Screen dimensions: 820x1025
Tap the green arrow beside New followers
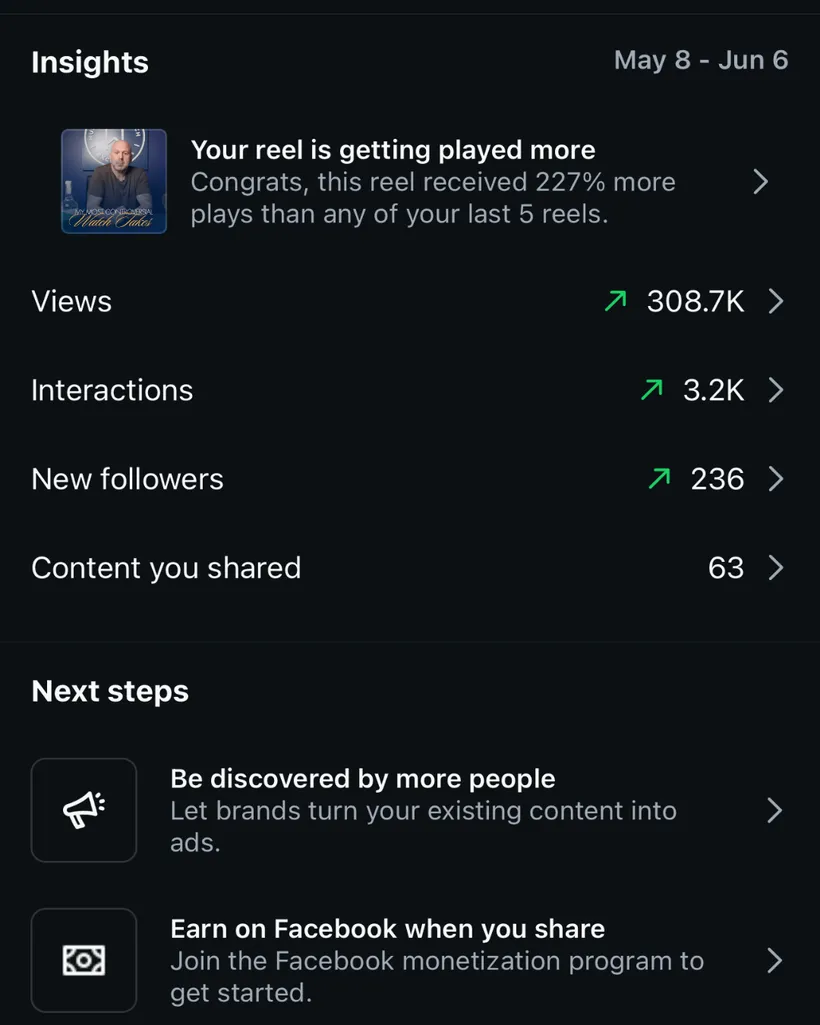pyautogui.click(x=659, y=479)
